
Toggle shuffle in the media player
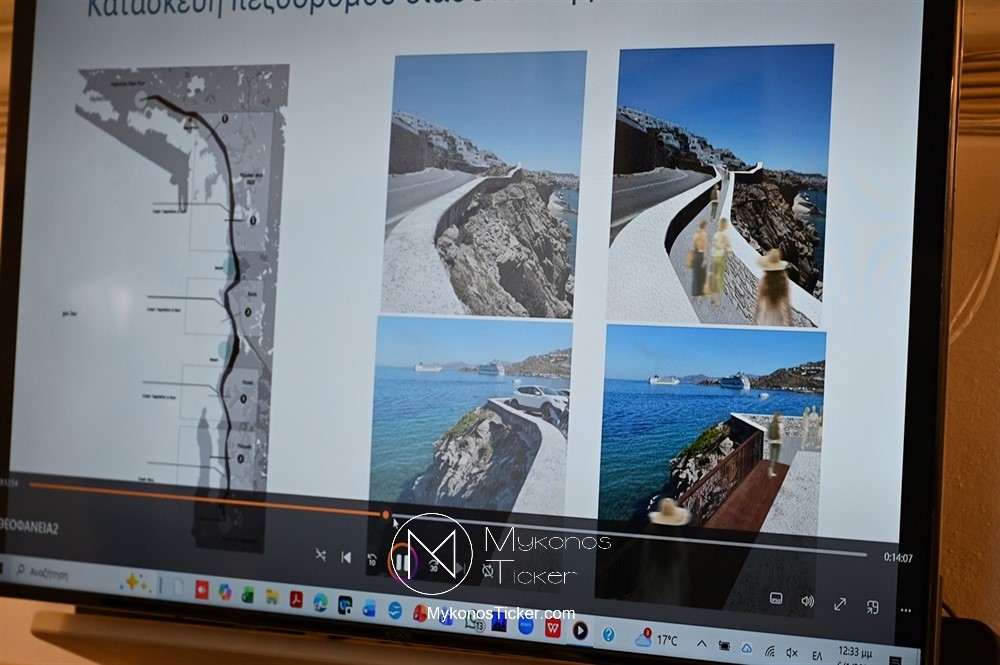tap(320, 555)
